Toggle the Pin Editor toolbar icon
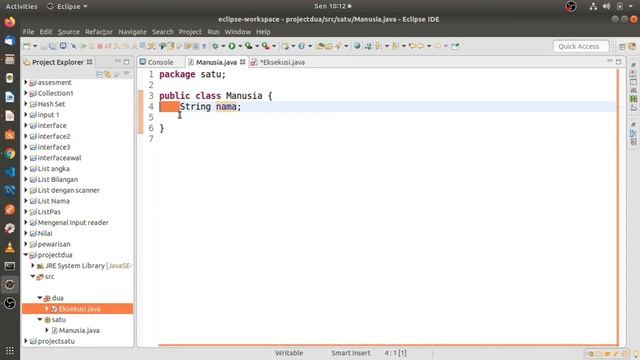This screenshot has height=360, width=640. 455,46
